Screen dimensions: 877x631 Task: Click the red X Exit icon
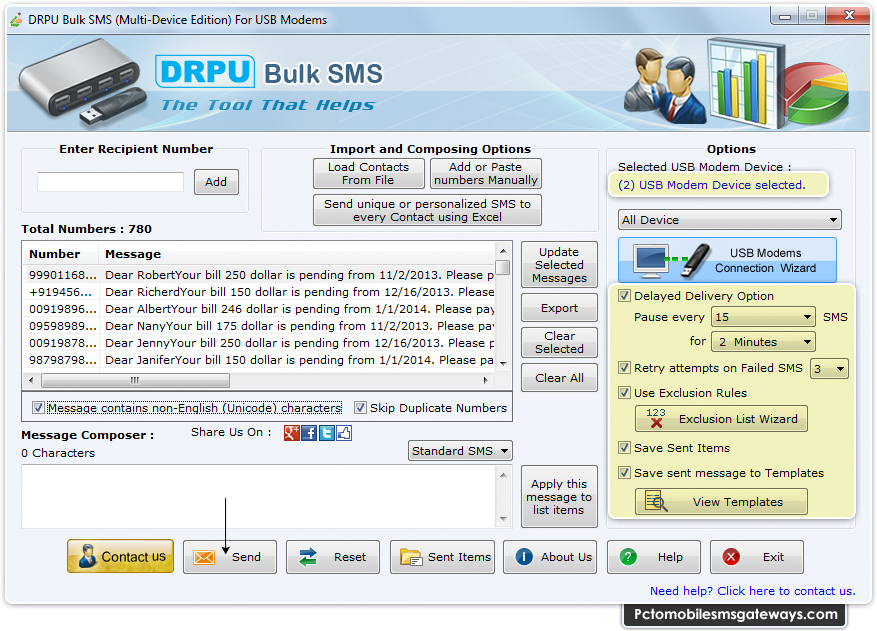(x=731, y=557)
